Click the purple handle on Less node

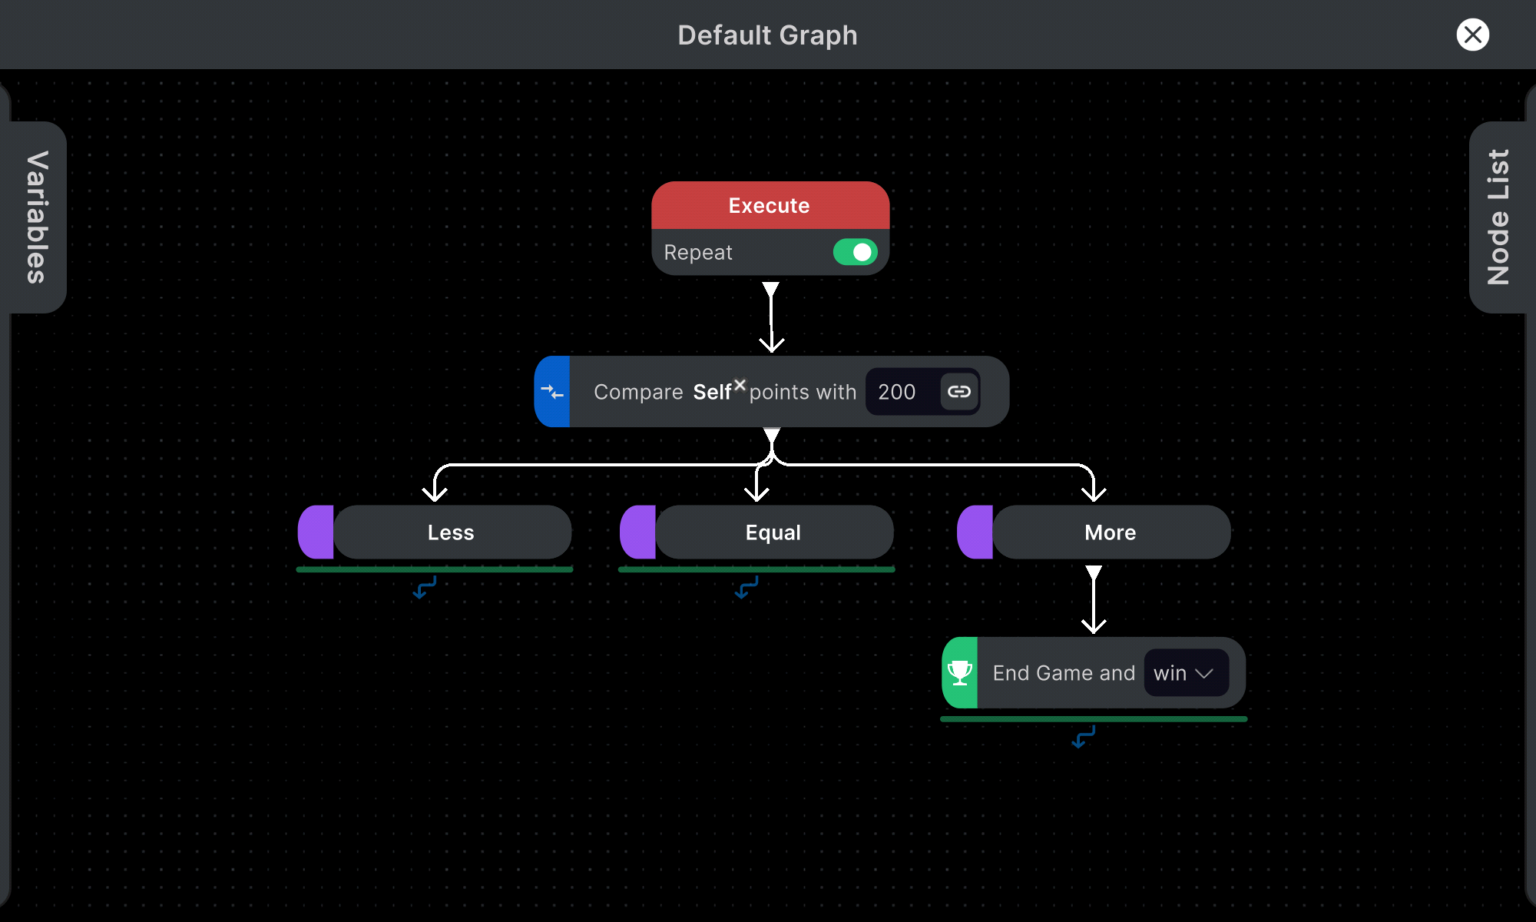[x=315, y=532]
